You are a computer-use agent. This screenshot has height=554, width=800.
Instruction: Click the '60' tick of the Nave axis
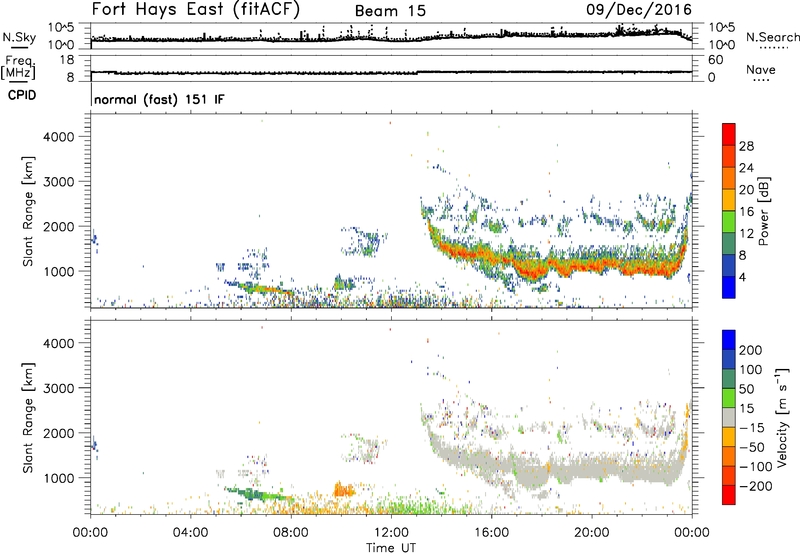coord(715,60)
